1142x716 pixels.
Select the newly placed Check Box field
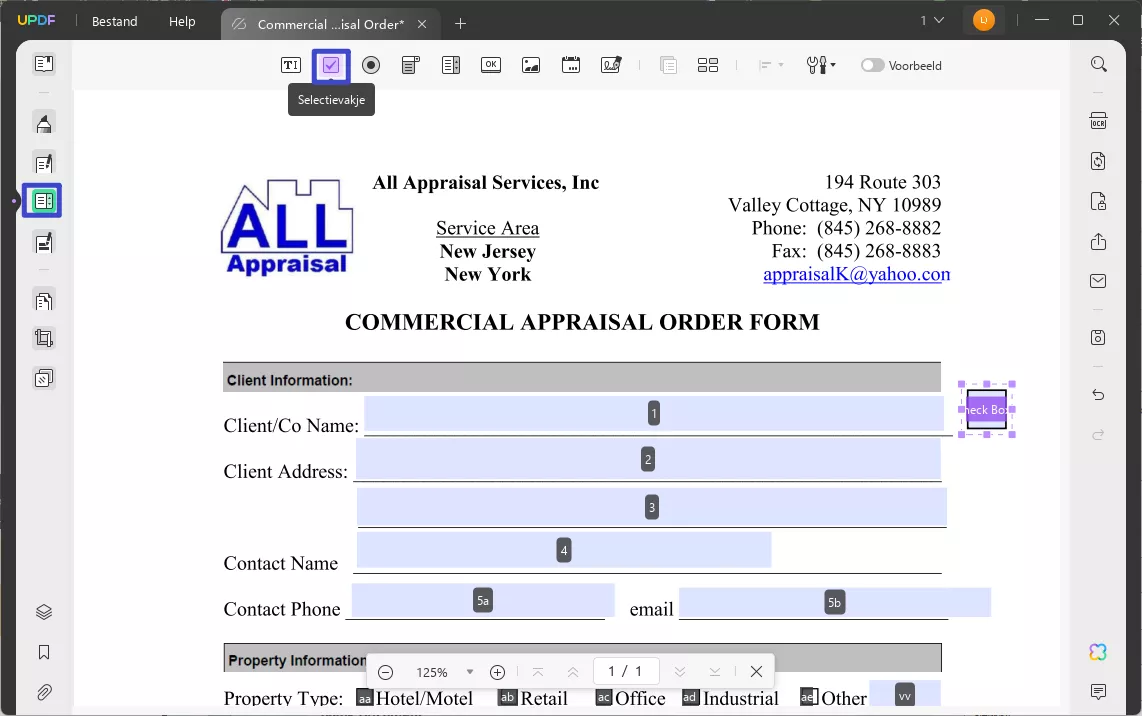click(987, 409)
